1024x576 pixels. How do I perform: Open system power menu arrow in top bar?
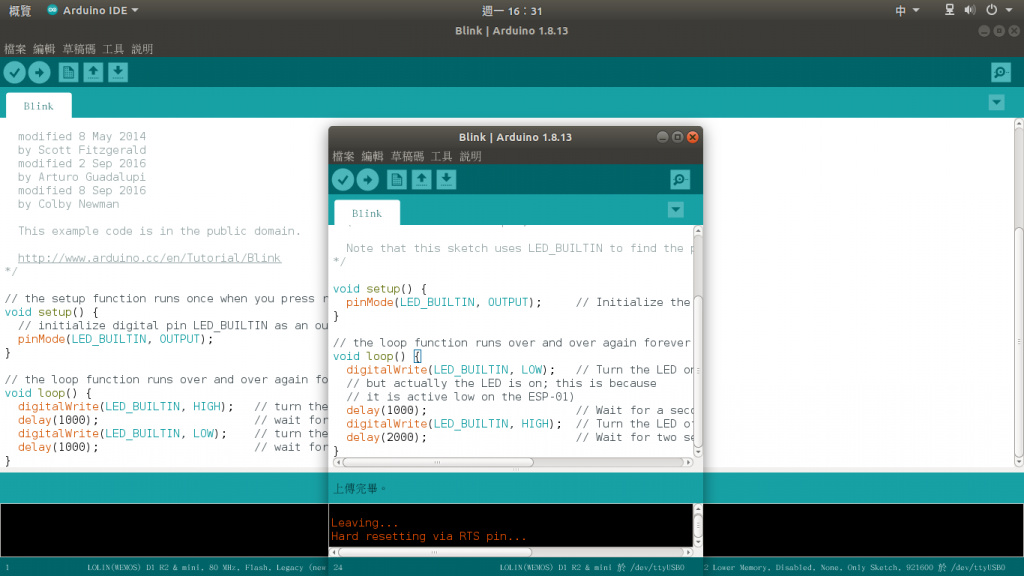[x=1009, y=10]
